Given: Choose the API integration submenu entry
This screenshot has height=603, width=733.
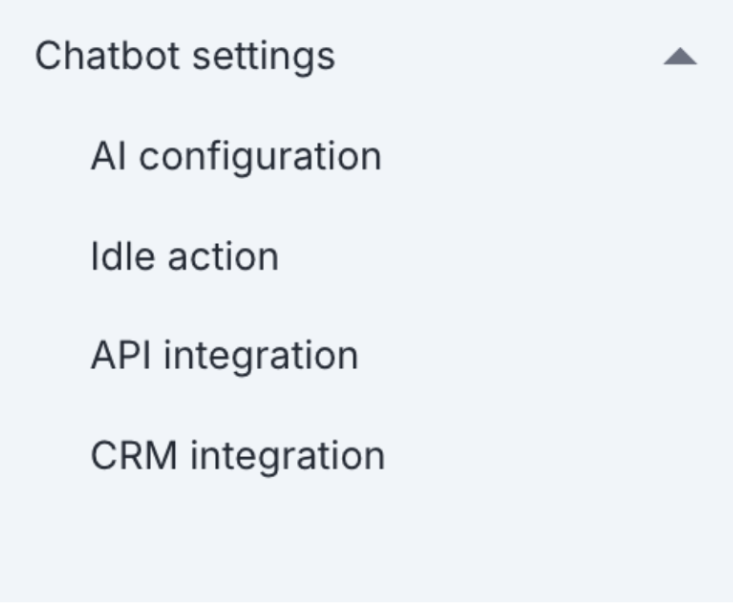Looking at the screenshot, I should click(x=224, y=356).
